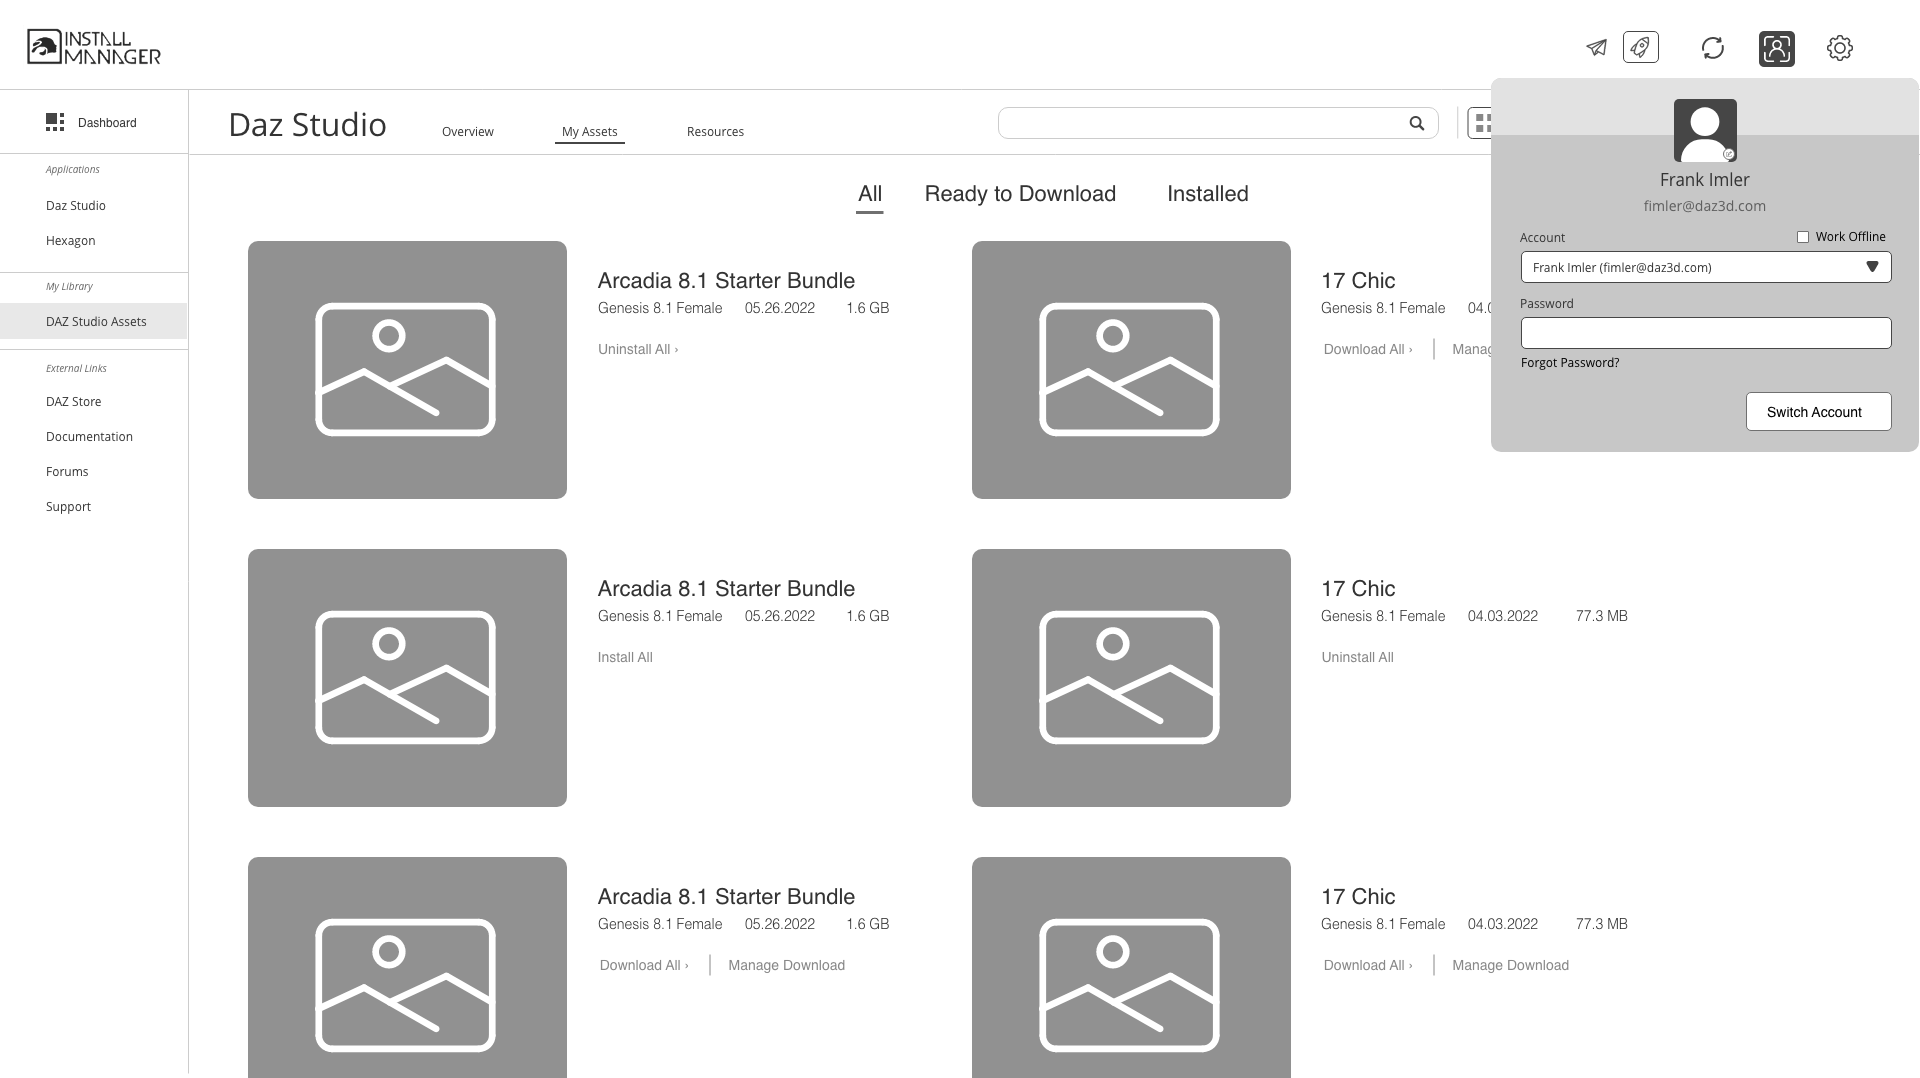The width and height of the screenshot is (1920, 1078).
Task: Select Daz Studio in sidebar Applications
Action: [x=76, y=206]
